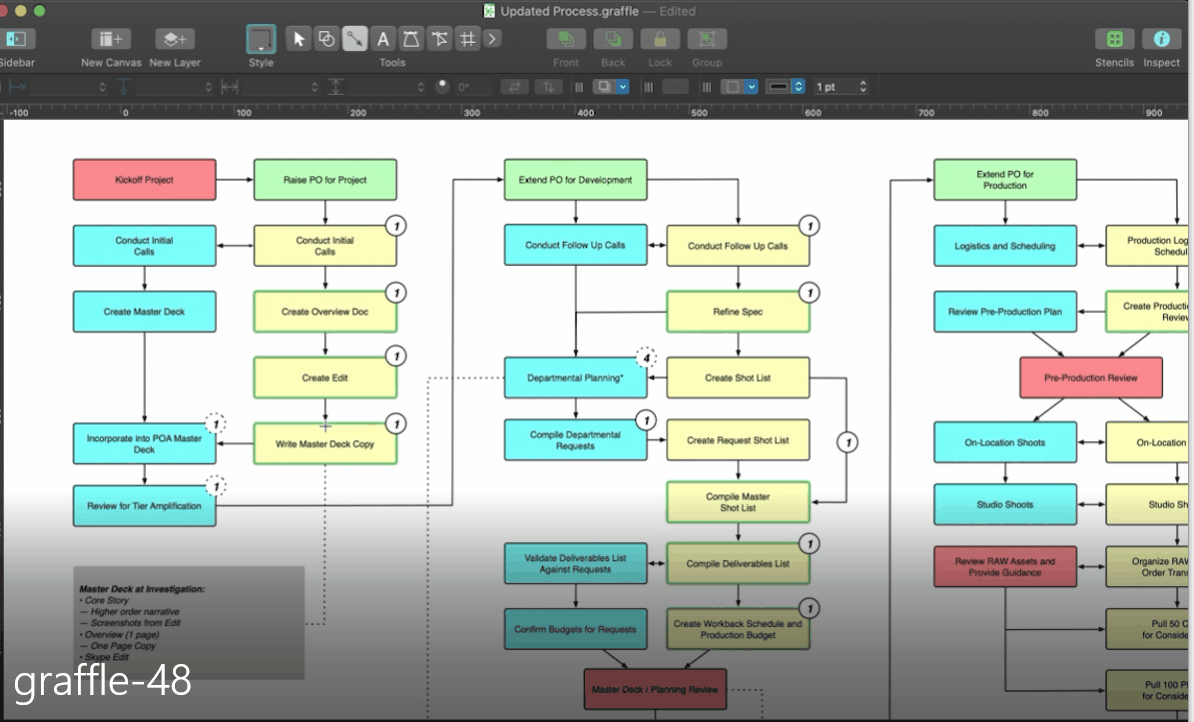Screen dimensions: 1194x722
Task: Select the Selection arrow tool
Action: (x=298, y=39)
